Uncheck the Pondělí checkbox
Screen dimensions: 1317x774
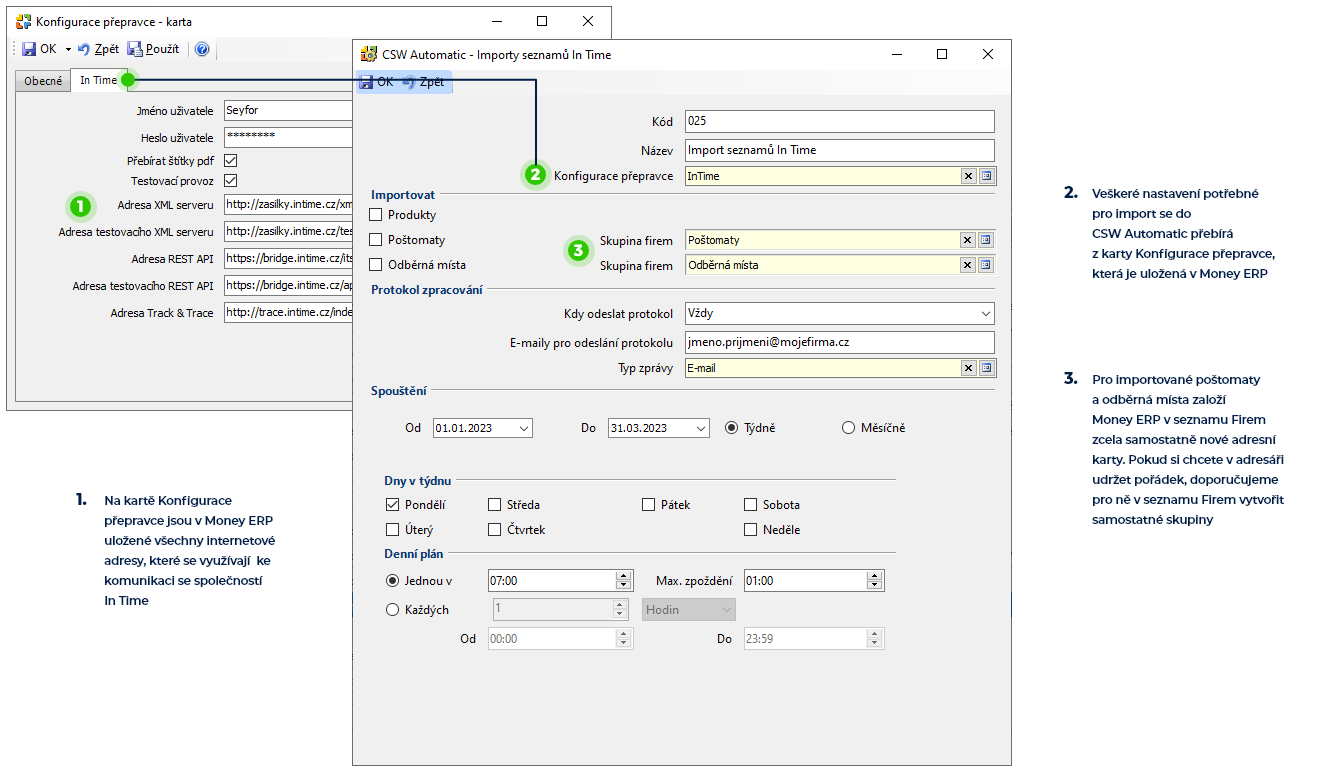(392, 505)
